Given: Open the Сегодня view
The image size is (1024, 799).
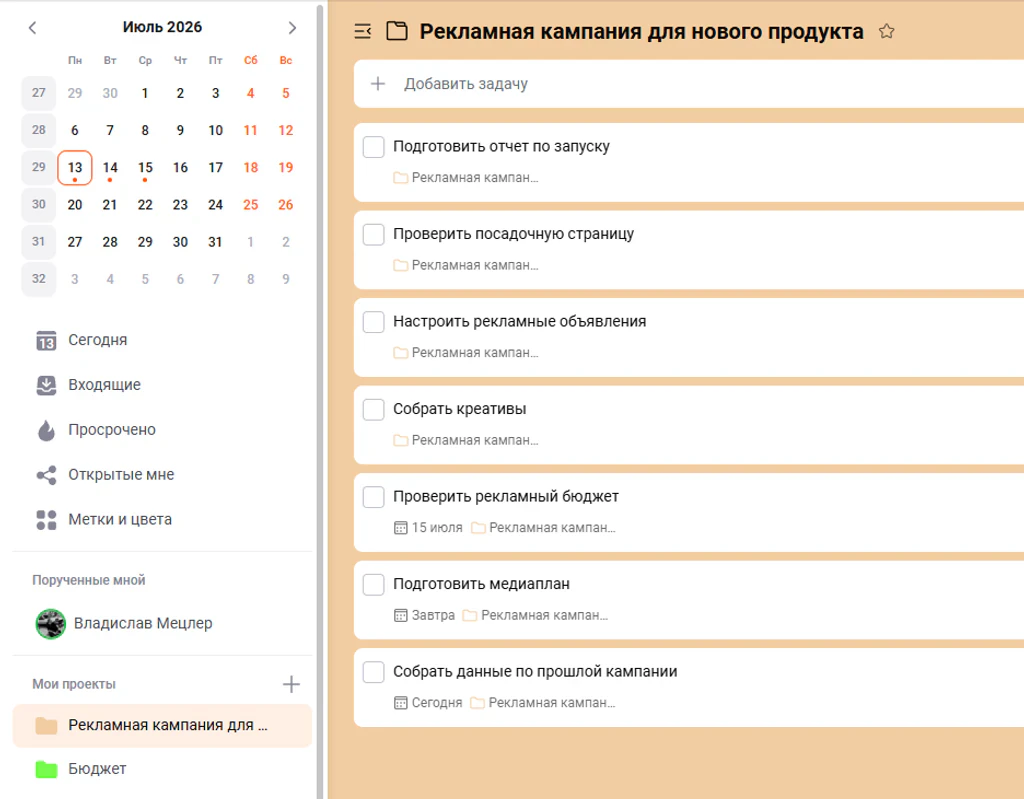Looking at the screenshot, I should point(163,340).
